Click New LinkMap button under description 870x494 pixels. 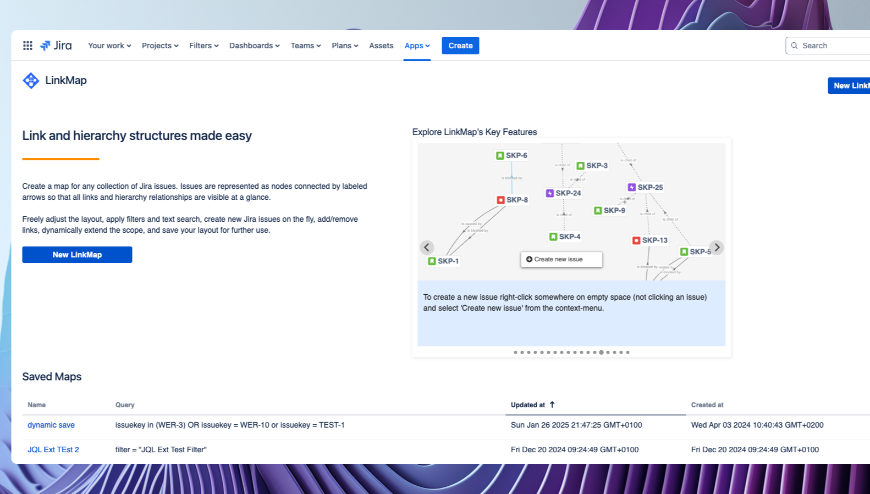(77, 255)
